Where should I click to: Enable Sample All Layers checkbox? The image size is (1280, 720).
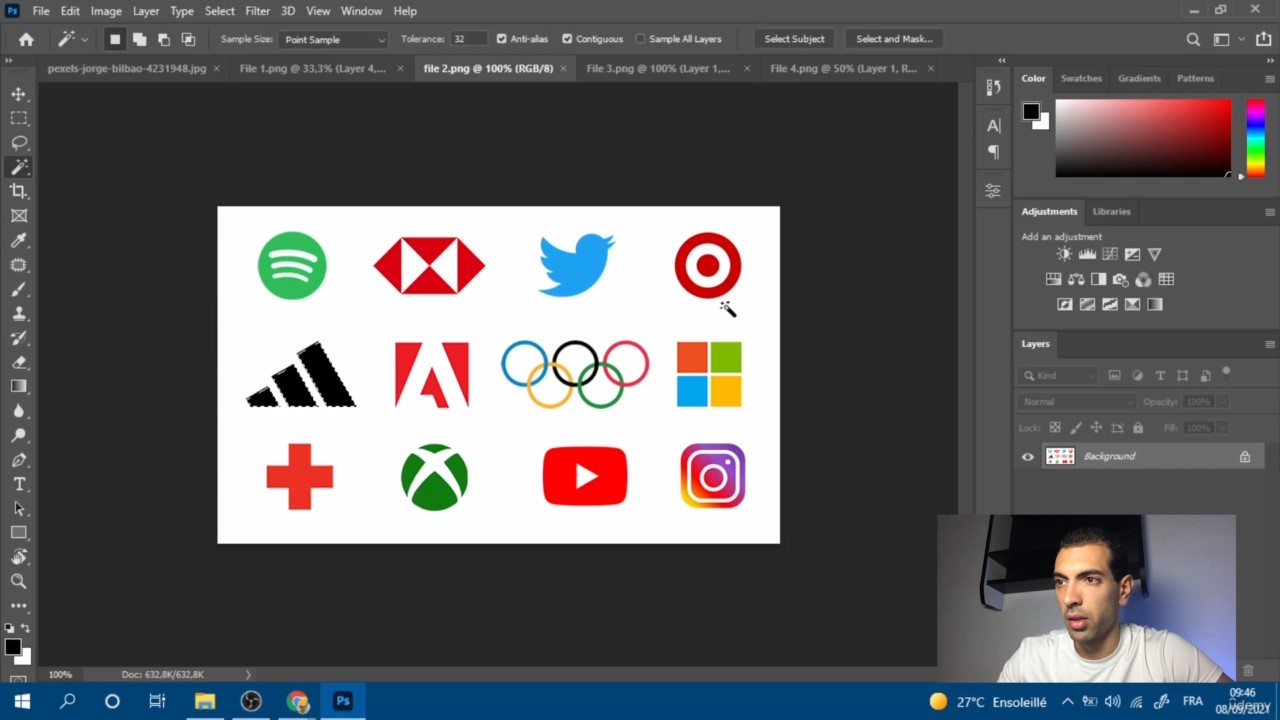tap(640, 39)
